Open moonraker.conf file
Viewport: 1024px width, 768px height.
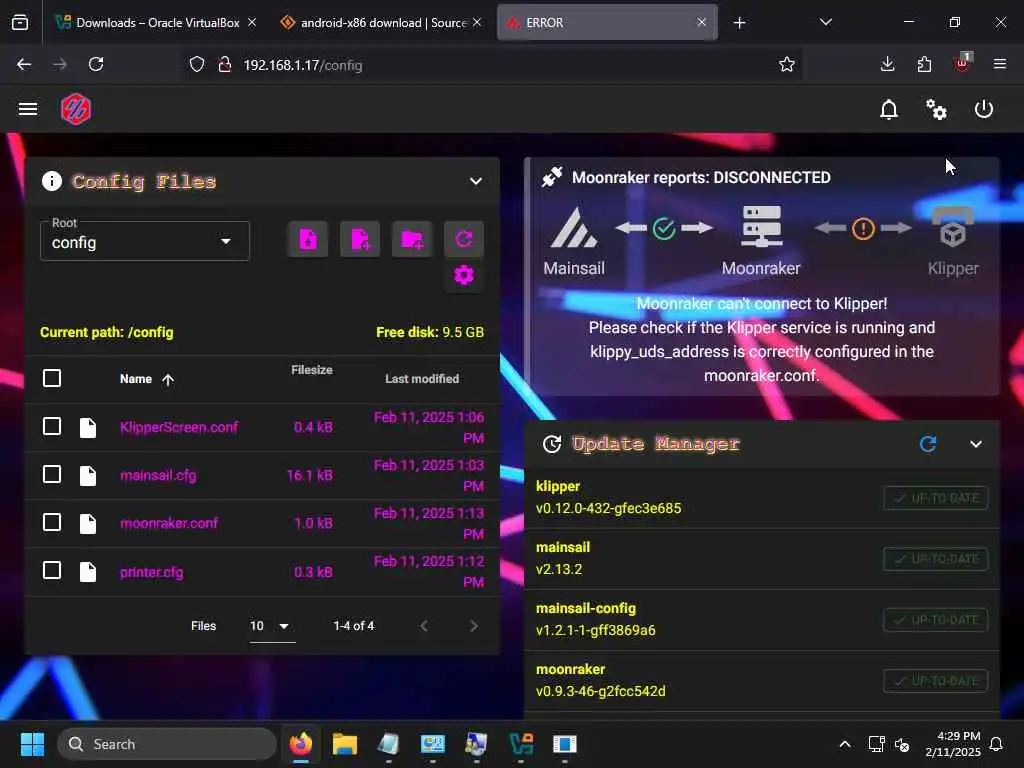coord(168,523)
